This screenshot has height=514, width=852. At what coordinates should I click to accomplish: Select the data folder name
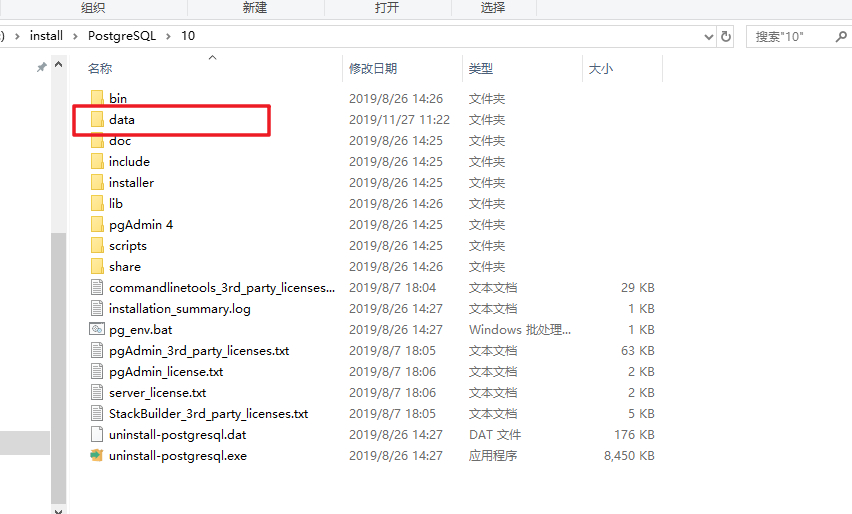[x=122, y=120]
